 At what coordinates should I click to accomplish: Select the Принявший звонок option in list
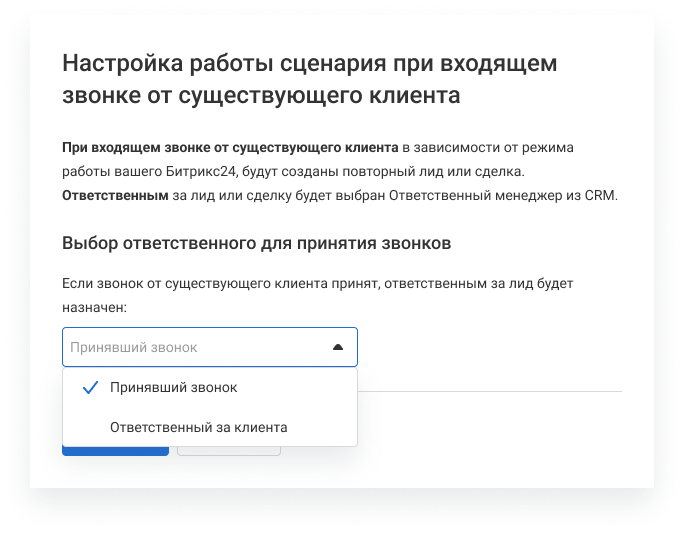coord(173,387)
